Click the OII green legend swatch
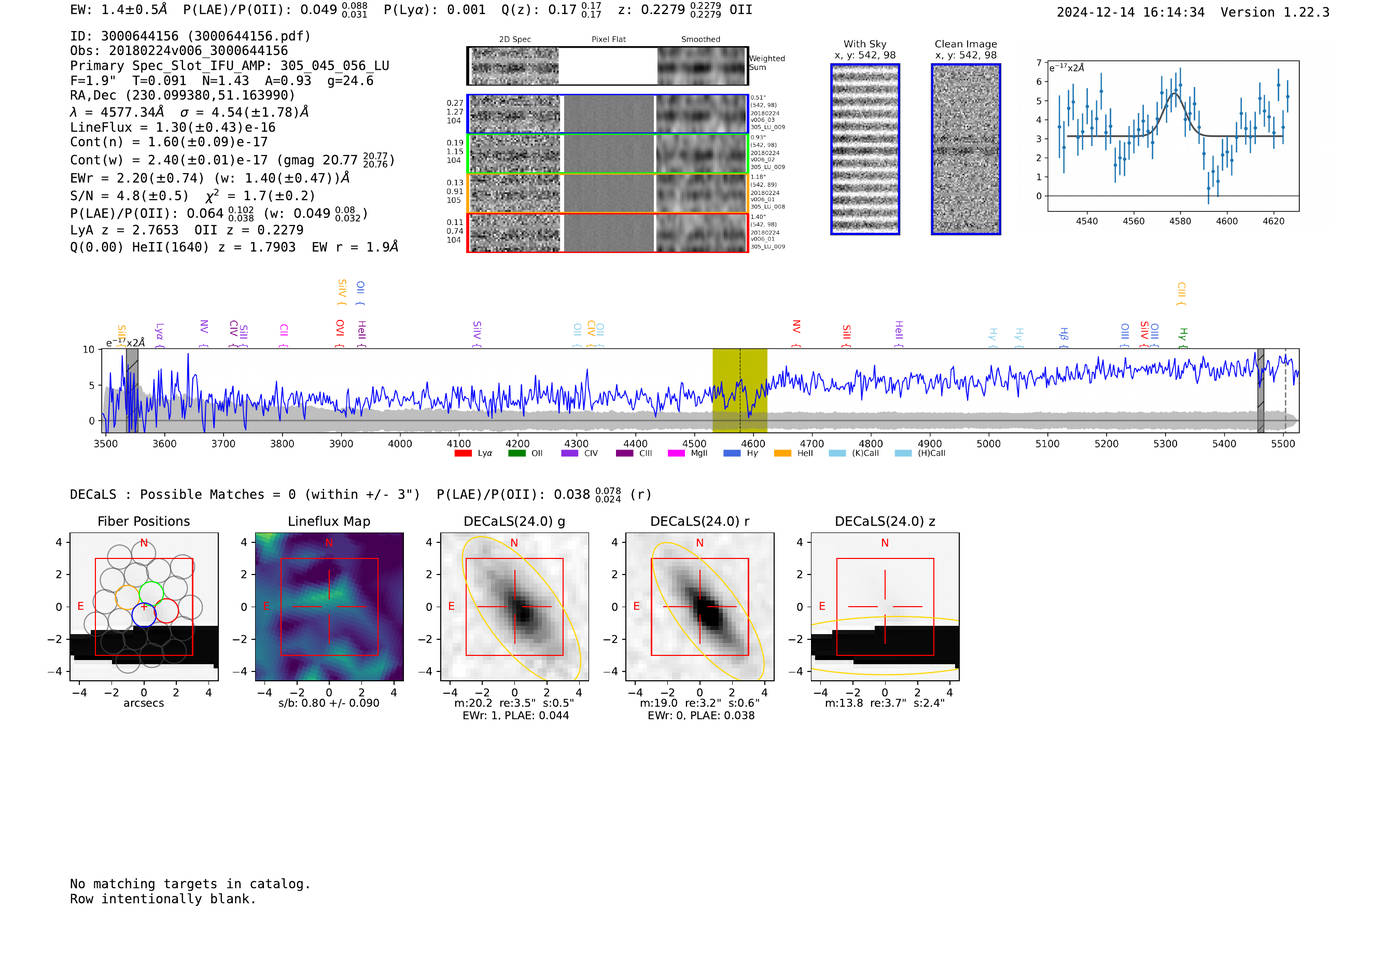Viewport: 1400px width, 953px height. [x=516, y=453]
